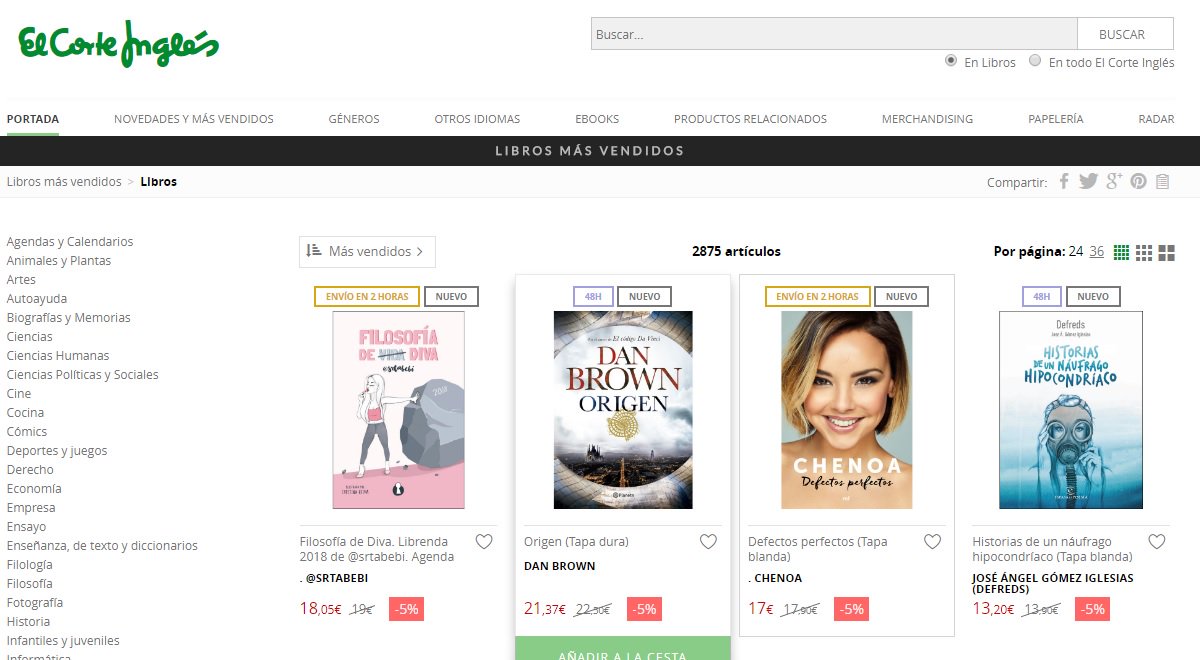Click author '. CHENOA'
This screenshot has width=1200, height=660.
[775, 578]
